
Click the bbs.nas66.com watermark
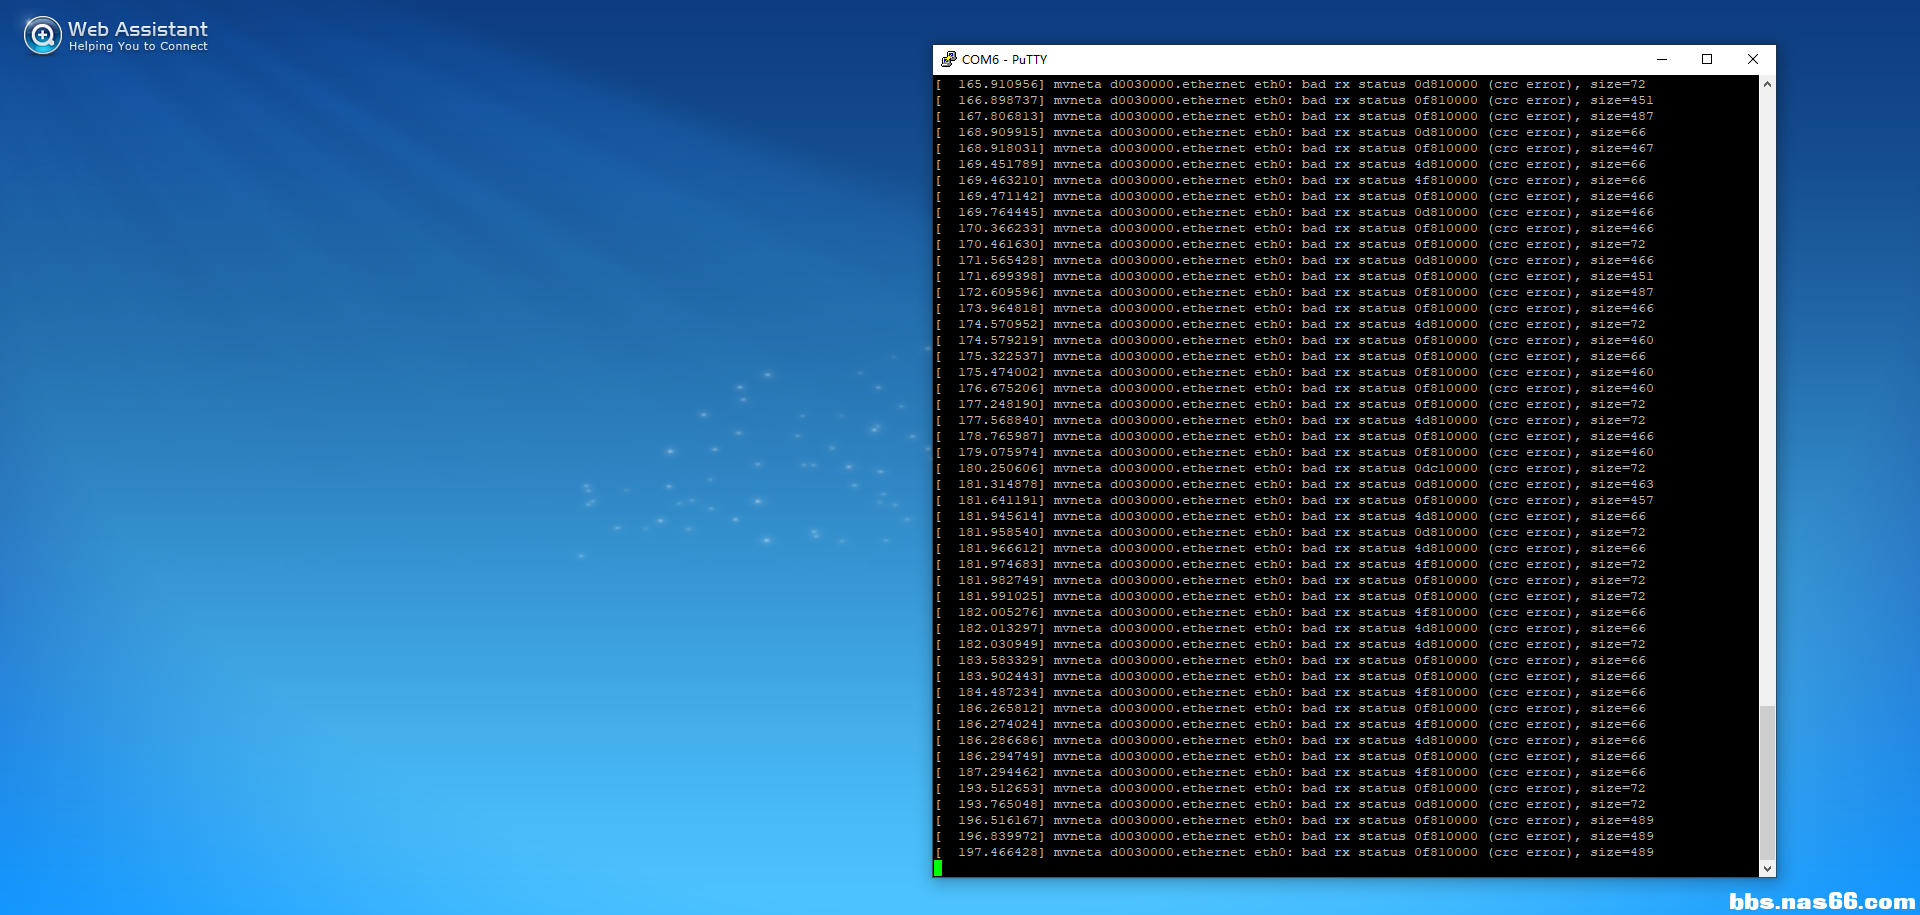pyautogui.click(x=1821, y=901)
